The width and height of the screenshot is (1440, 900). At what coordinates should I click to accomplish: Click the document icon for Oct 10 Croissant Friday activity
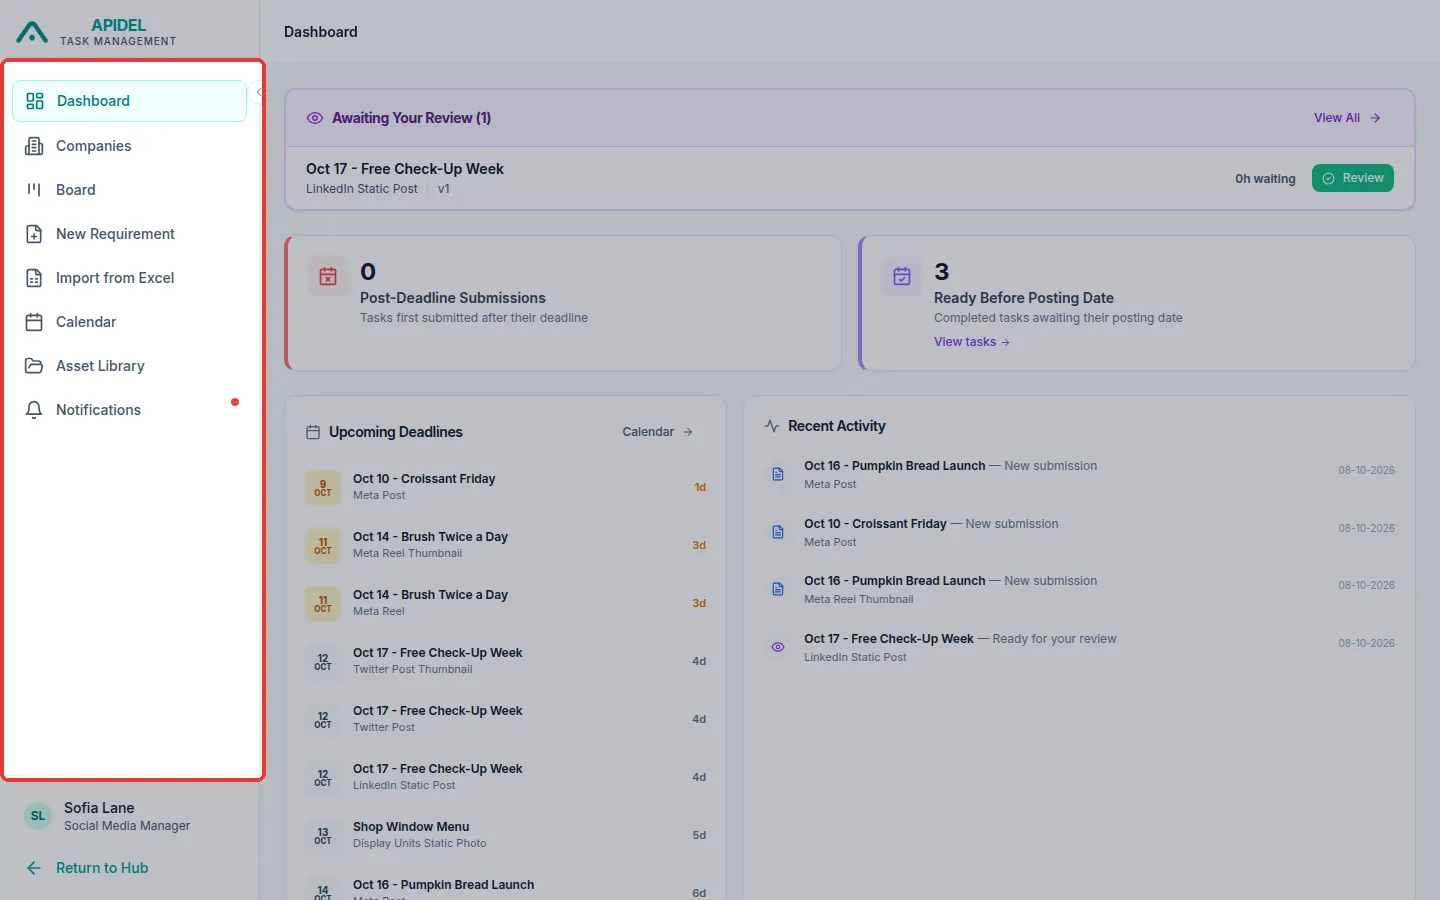click(x=778, y=532)
